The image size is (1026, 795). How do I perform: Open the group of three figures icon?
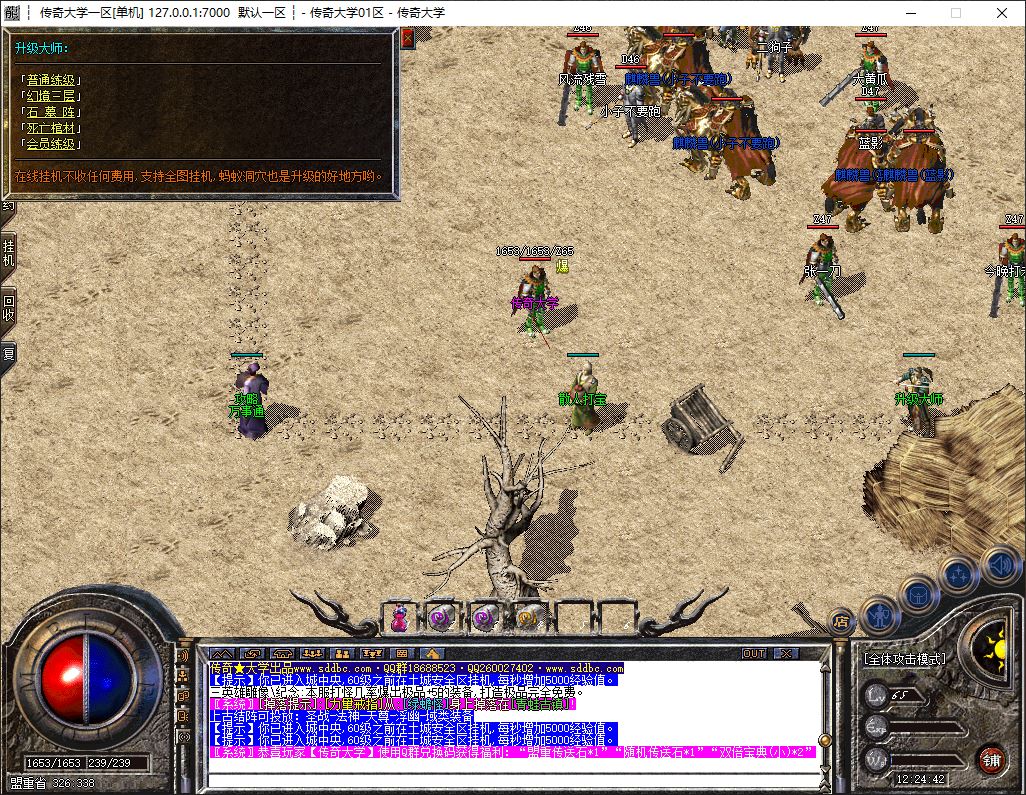click(312, 653)
